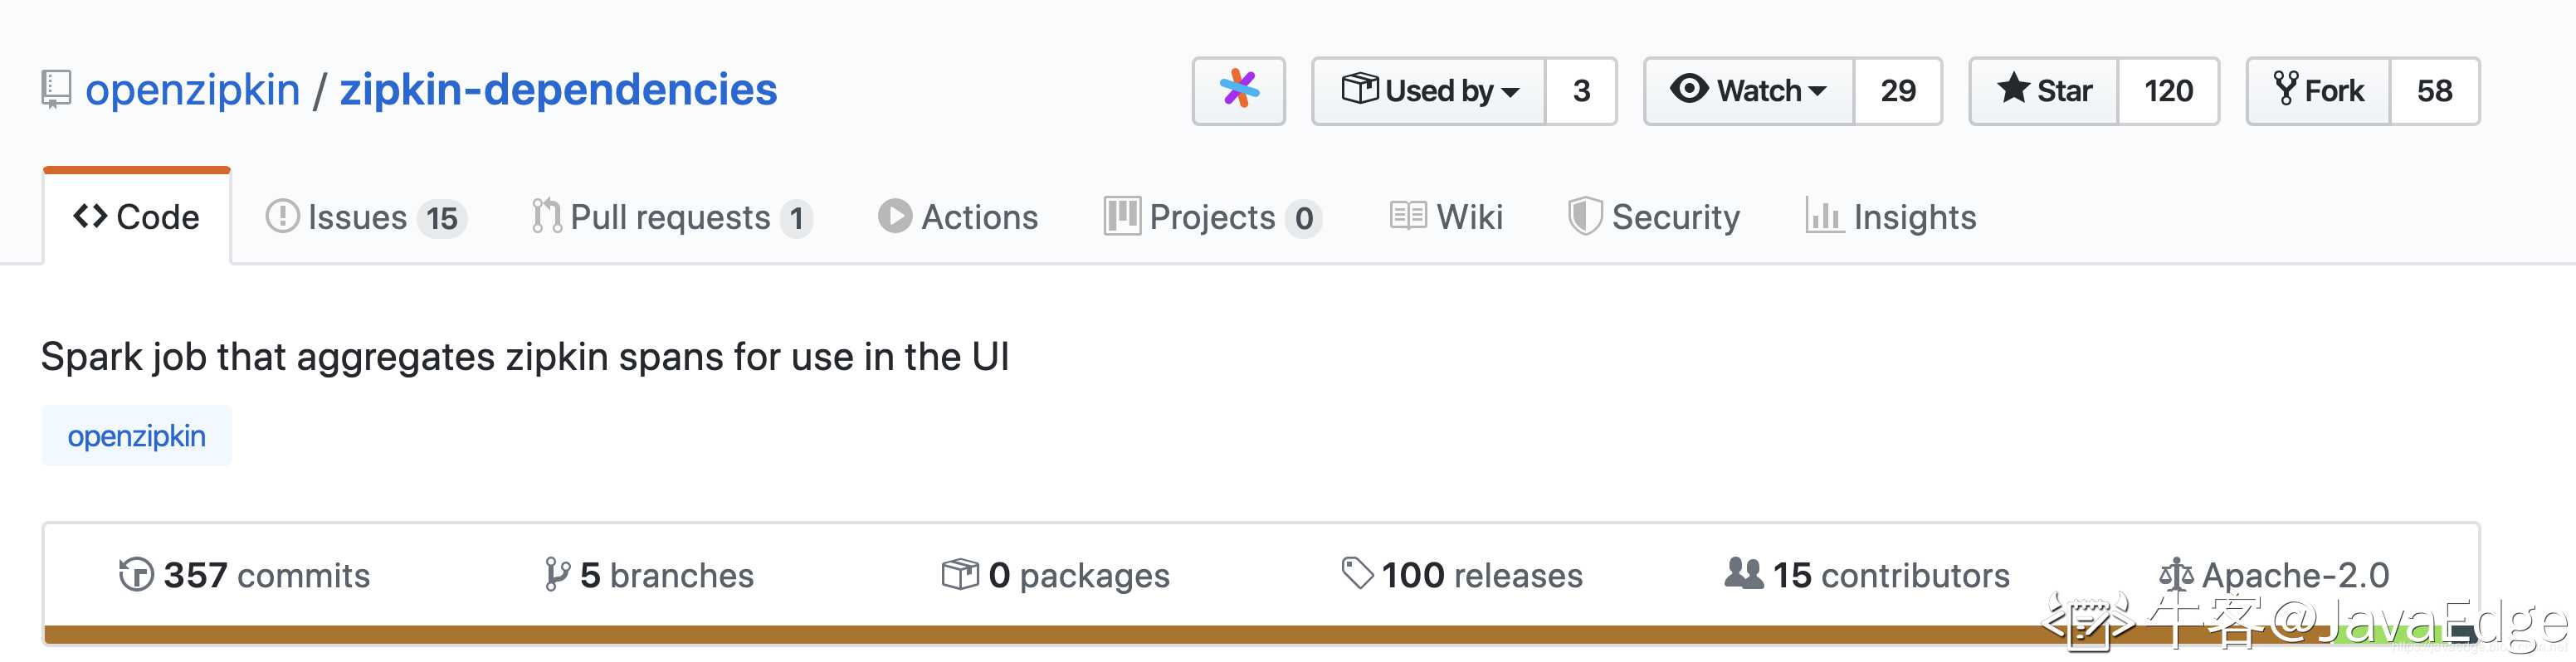Switch to the Issues tab
The image size is (2576, 662).
click(x=365, y=217)
